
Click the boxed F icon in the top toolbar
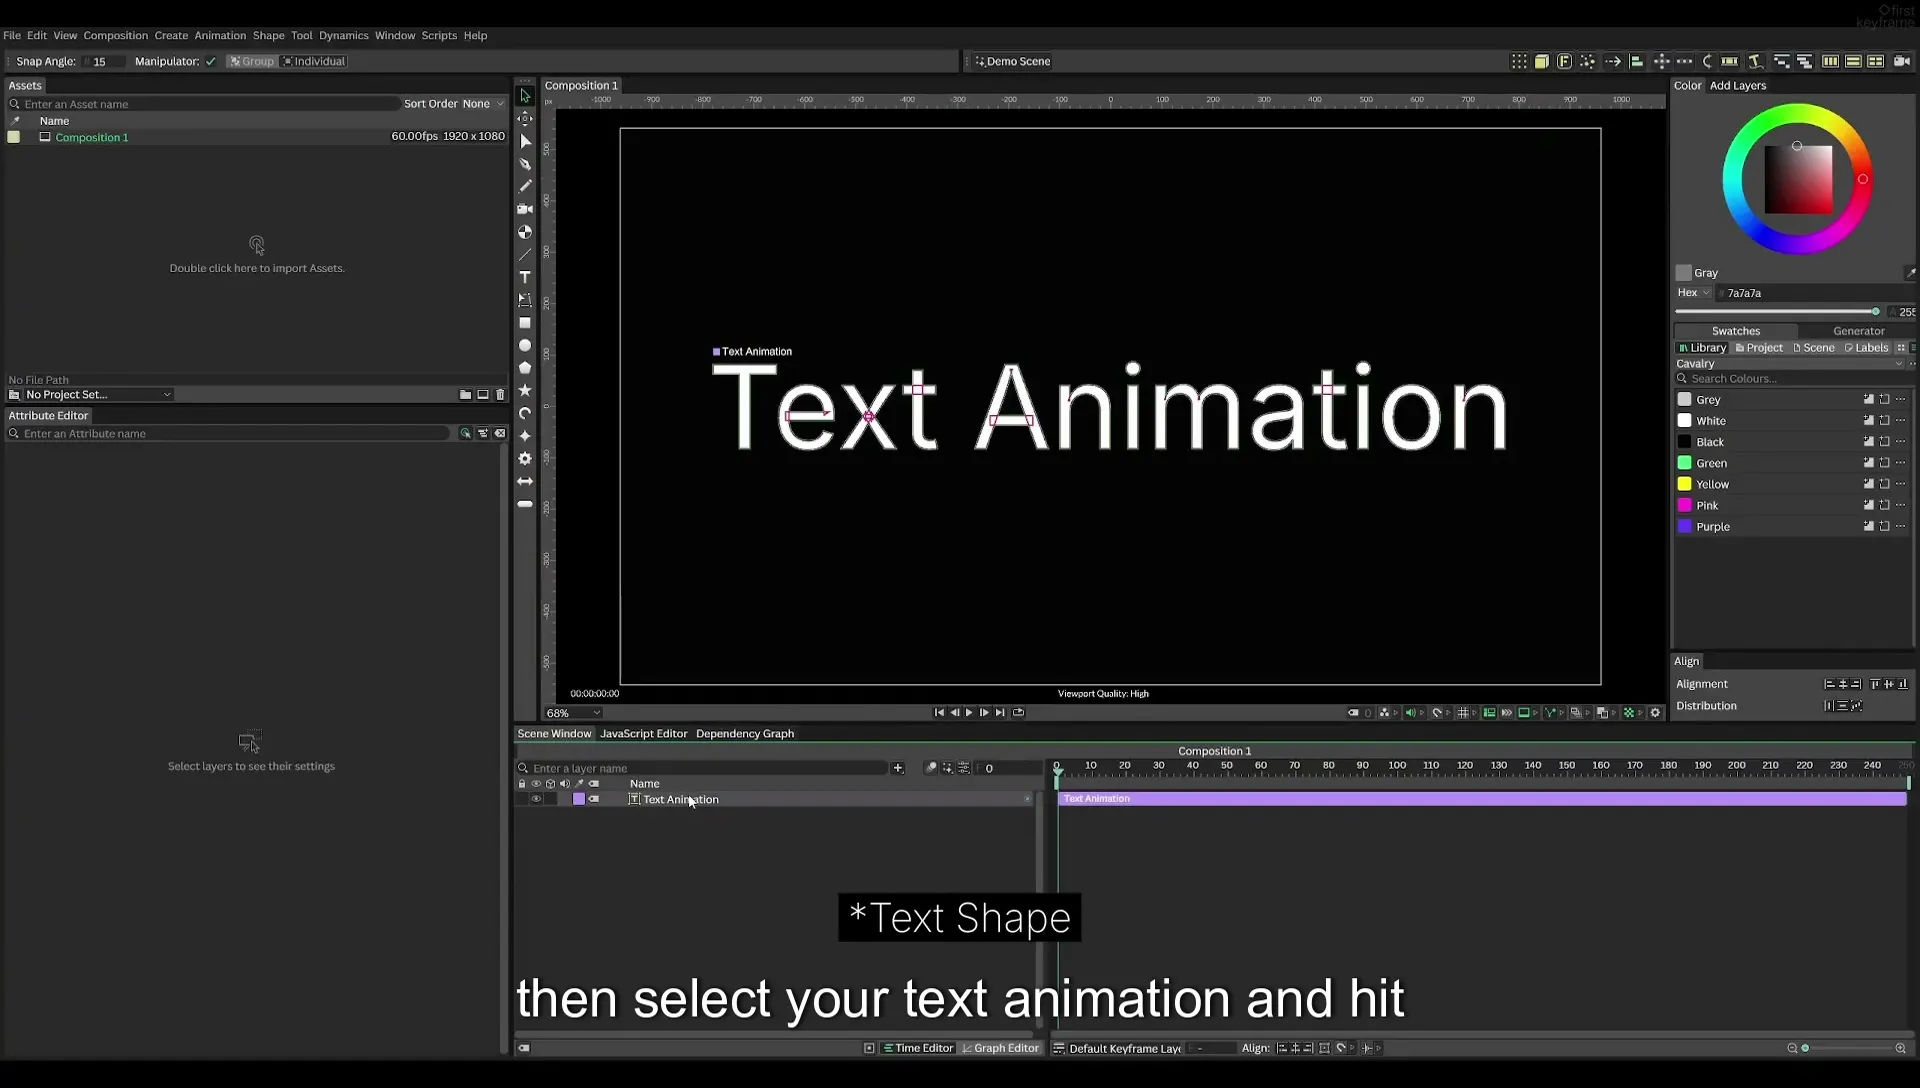pyautogui.click(x=1565, y=61)
